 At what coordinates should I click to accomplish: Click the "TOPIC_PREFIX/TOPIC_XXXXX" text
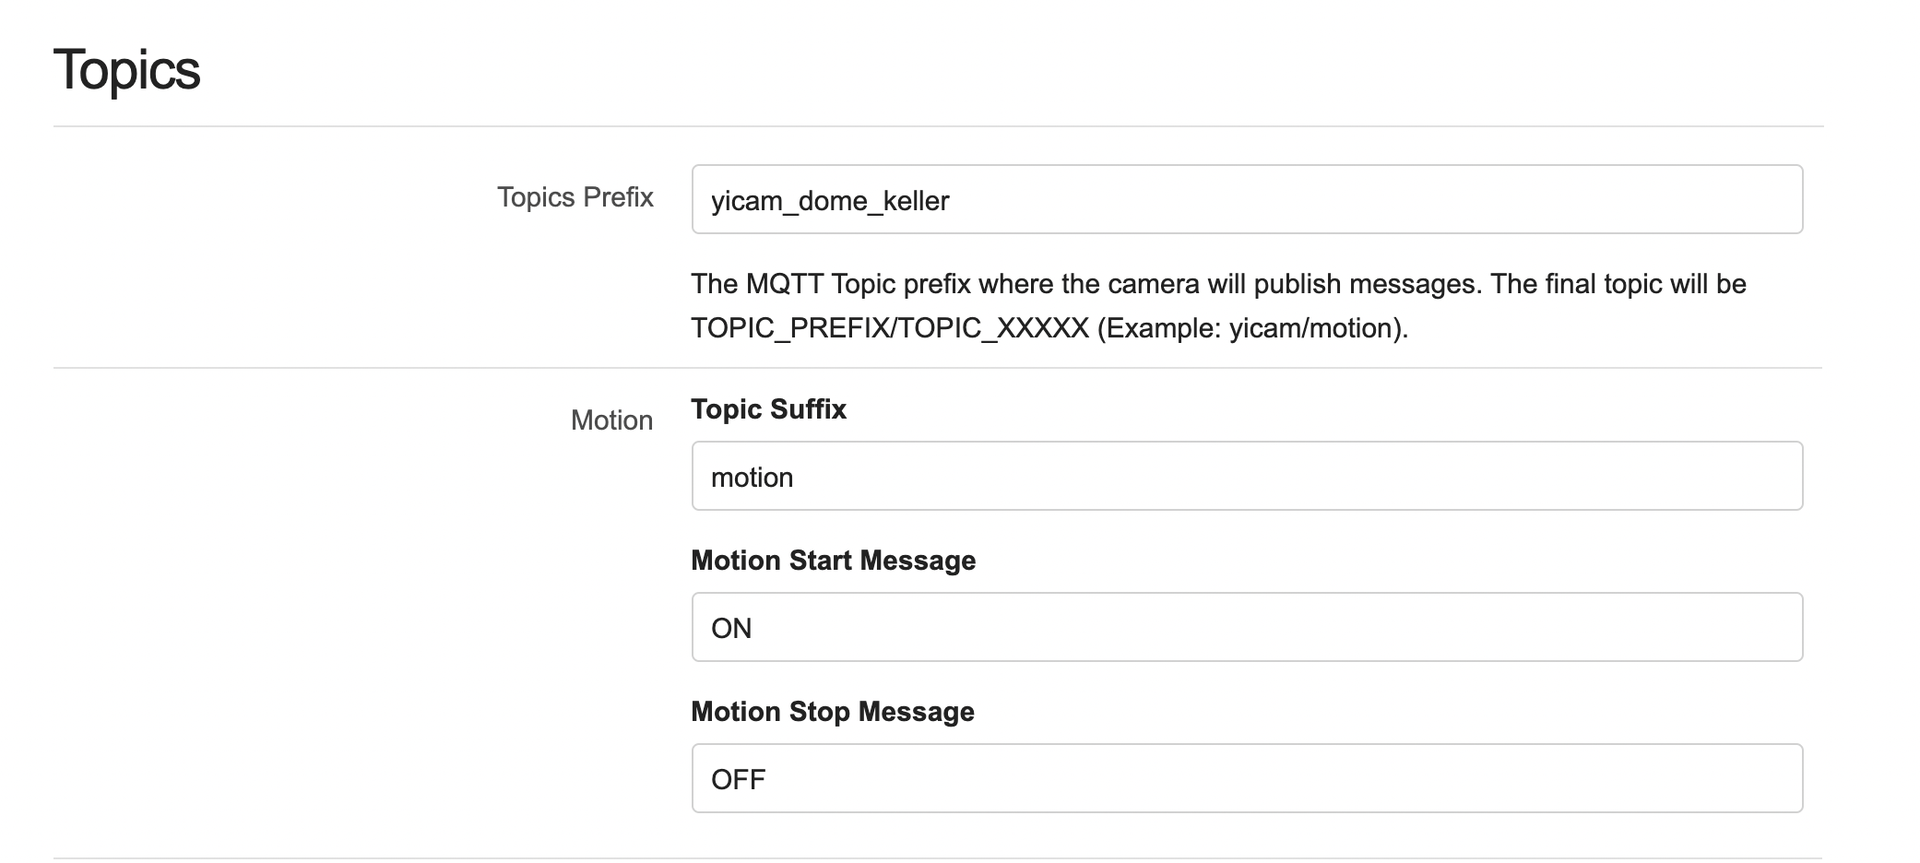tap(889, 328)
